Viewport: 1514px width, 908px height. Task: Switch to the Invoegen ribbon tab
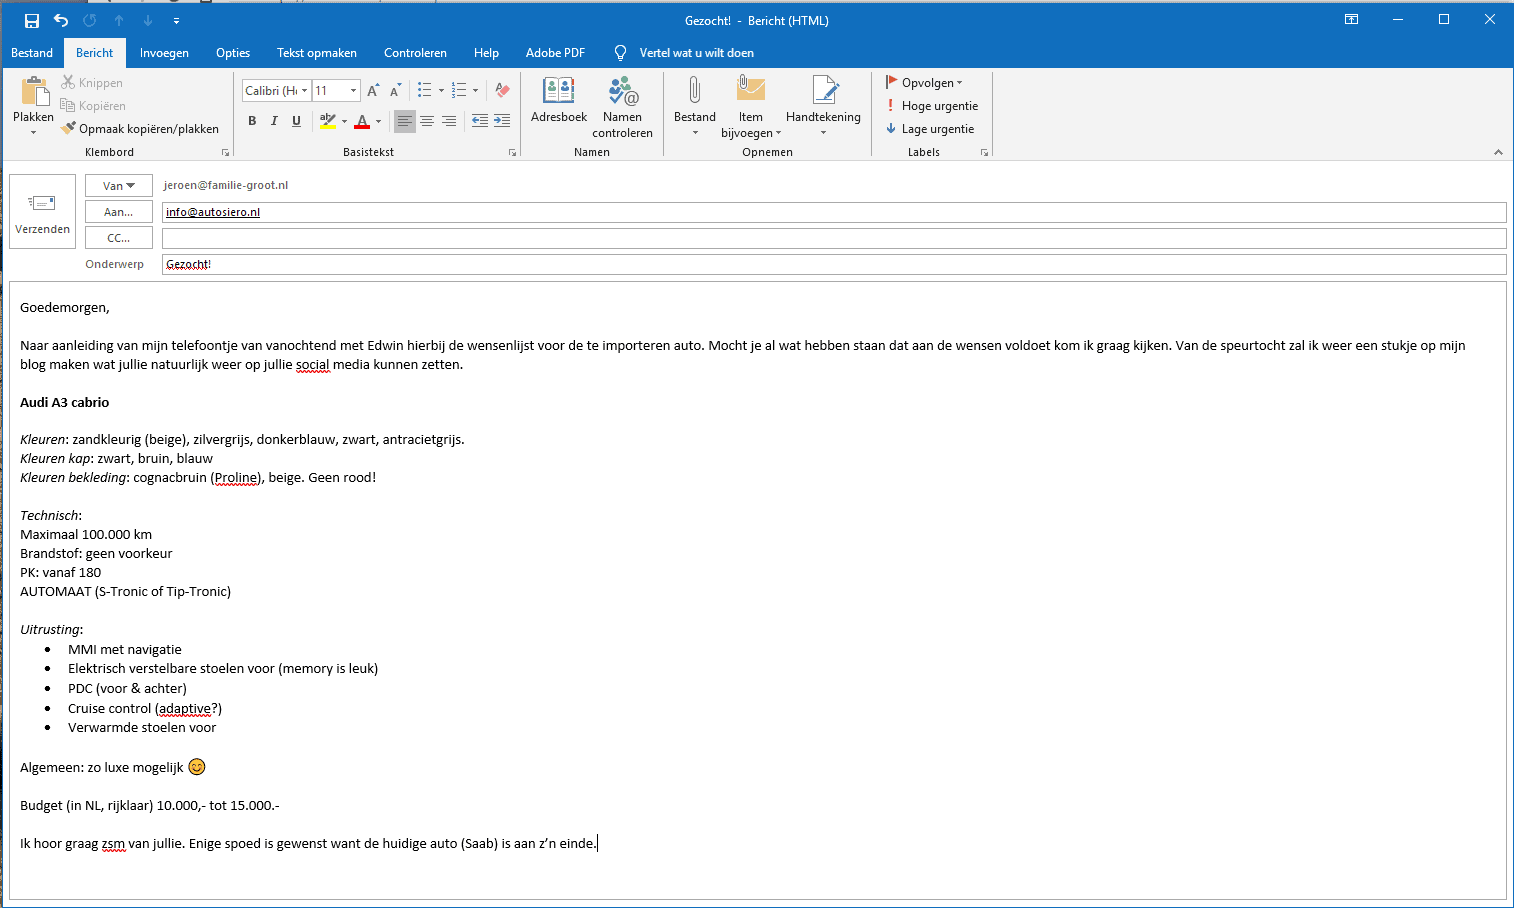[164, 53]
